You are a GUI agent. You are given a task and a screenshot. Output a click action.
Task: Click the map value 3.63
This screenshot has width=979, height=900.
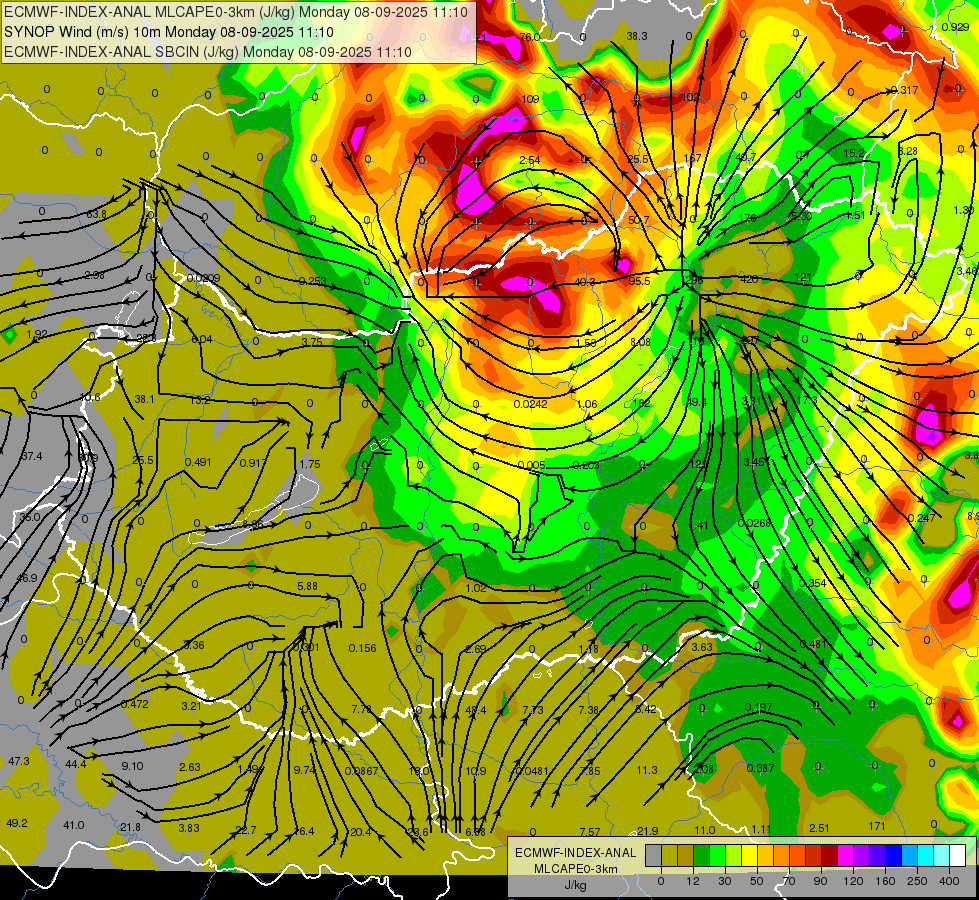[702, 646]
